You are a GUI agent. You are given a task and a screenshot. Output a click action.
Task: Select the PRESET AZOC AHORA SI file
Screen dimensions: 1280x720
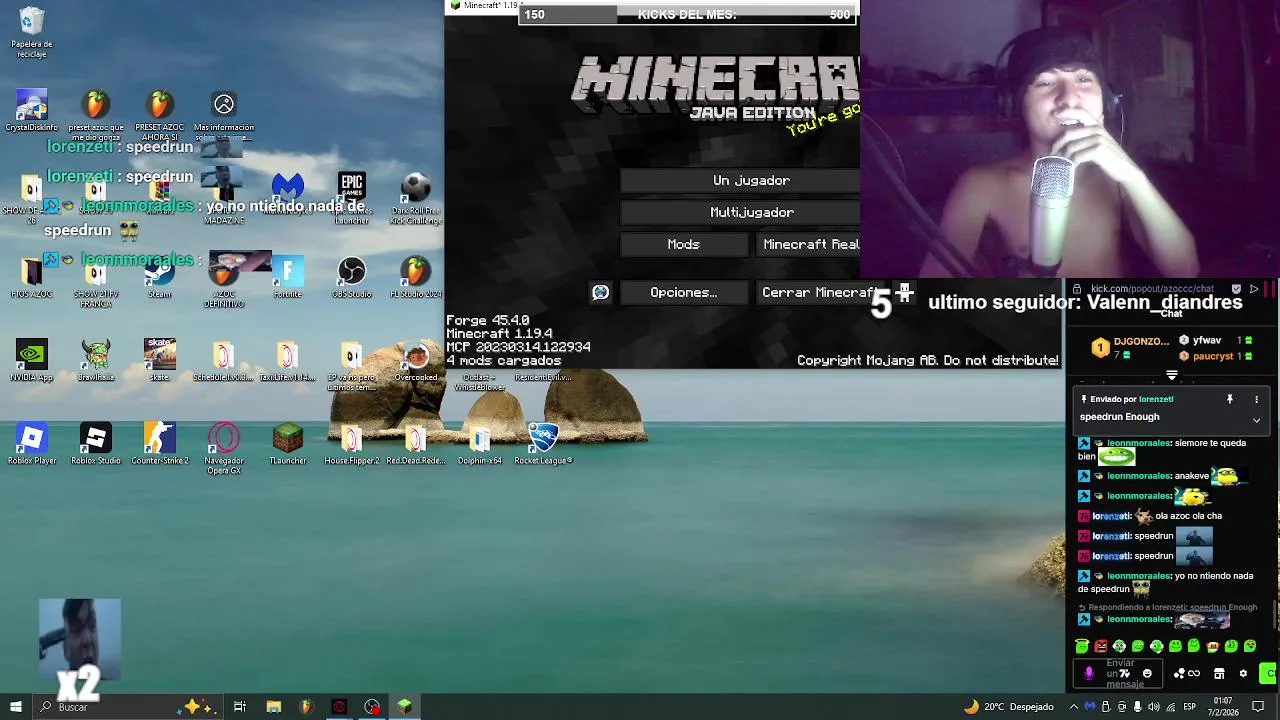pos(160,115)
